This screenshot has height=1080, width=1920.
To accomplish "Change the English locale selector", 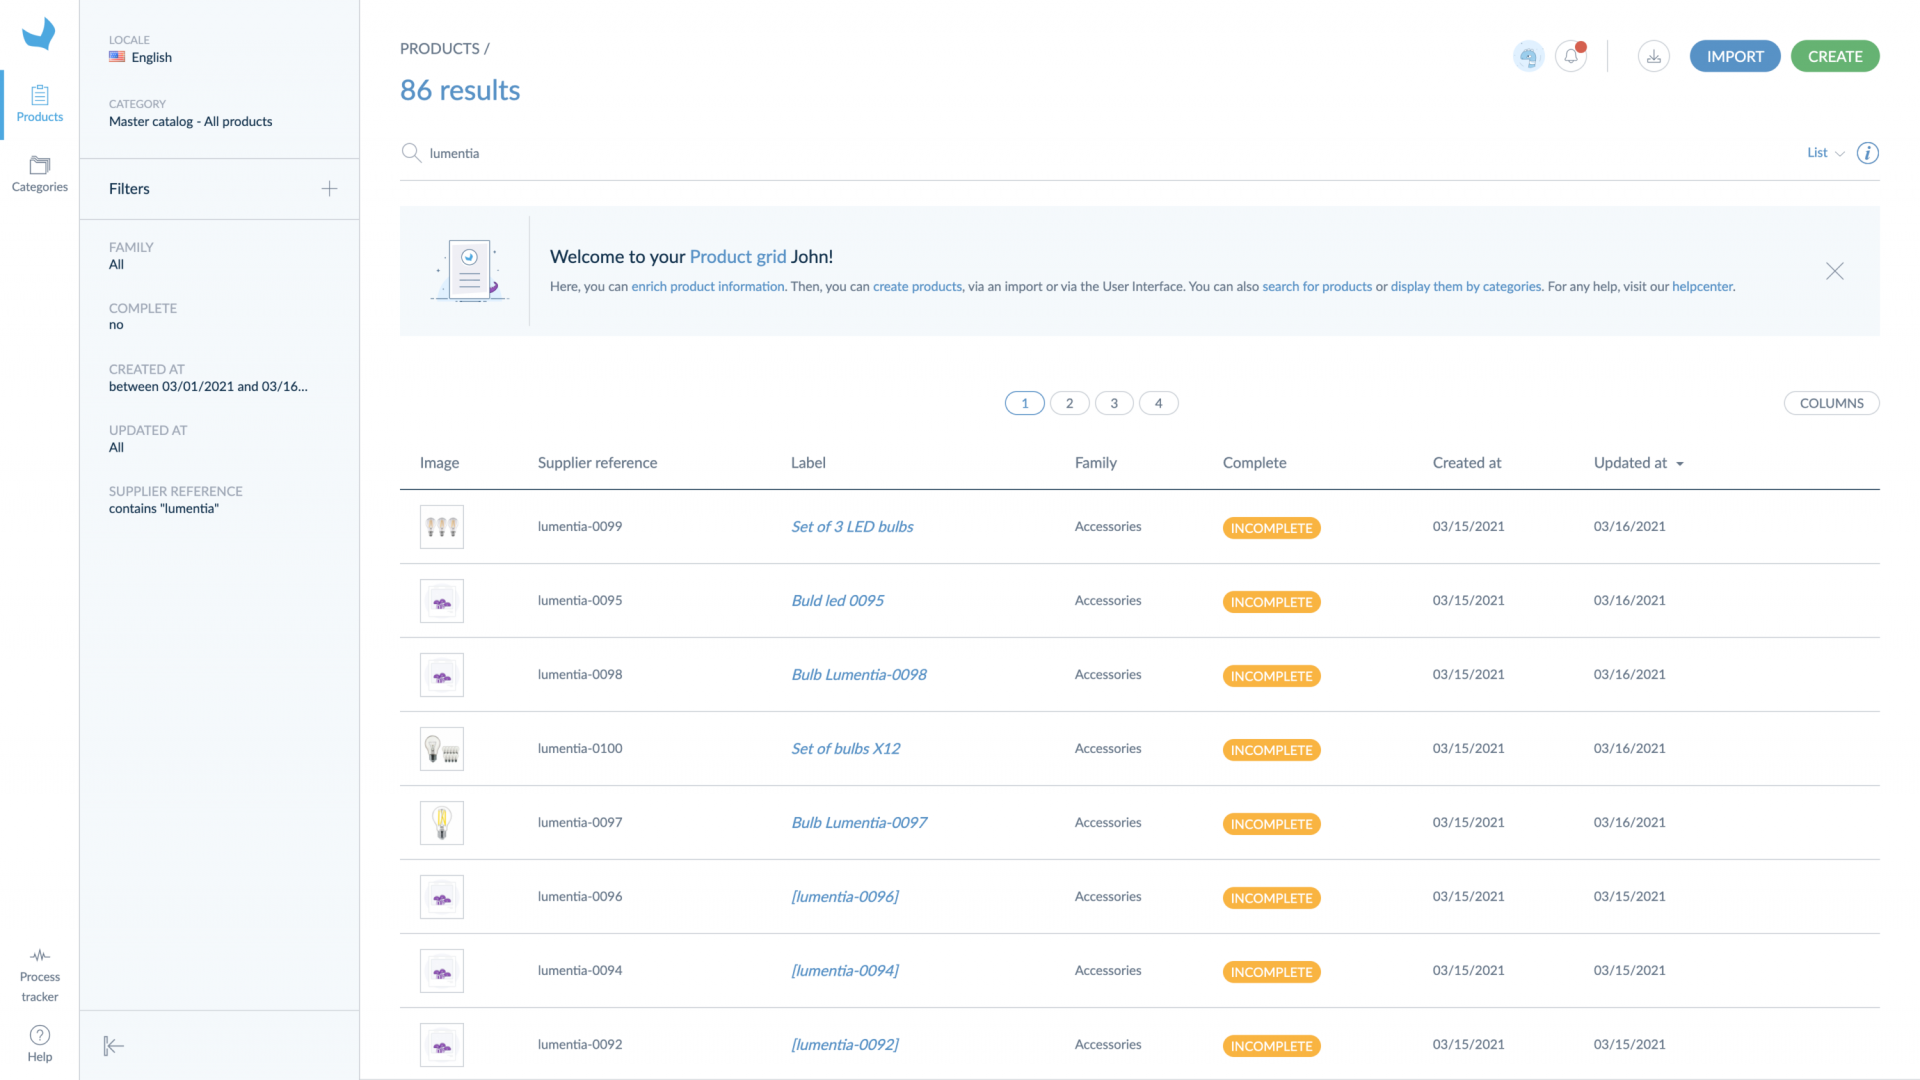I will pos(141,58).
